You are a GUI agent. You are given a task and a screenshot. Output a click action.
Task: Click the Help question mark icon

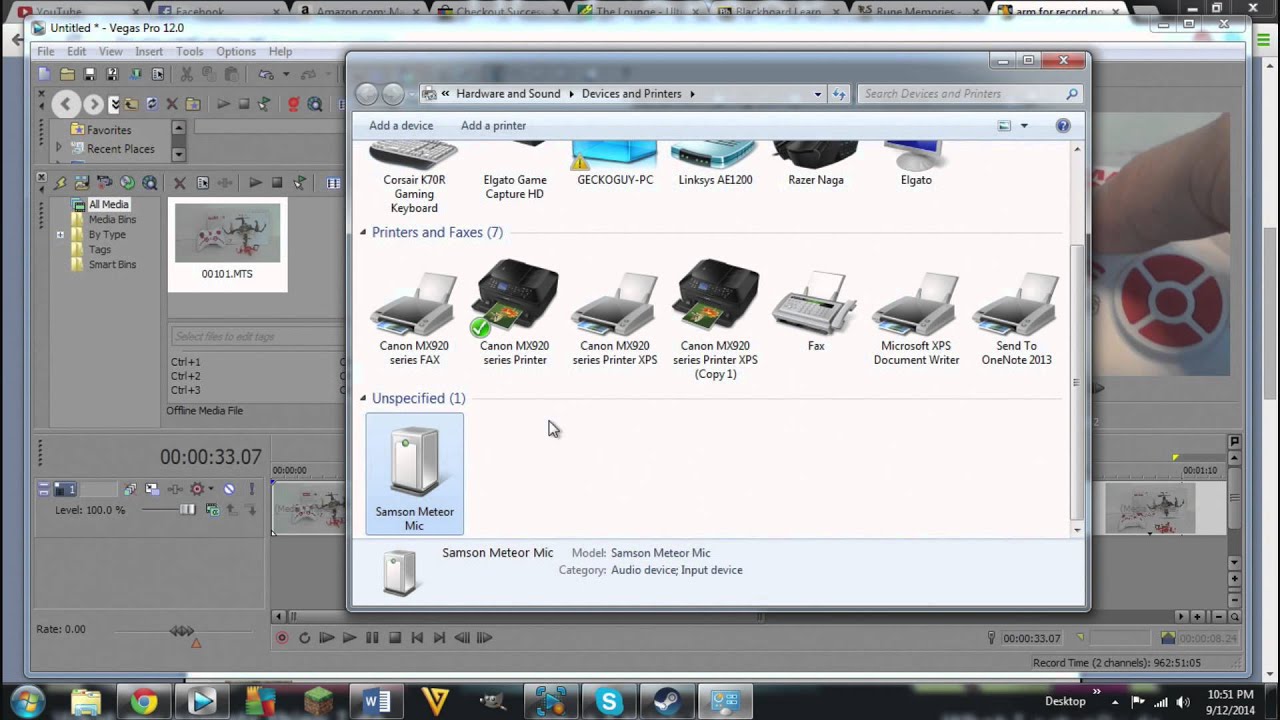[x=1063, y=125]
